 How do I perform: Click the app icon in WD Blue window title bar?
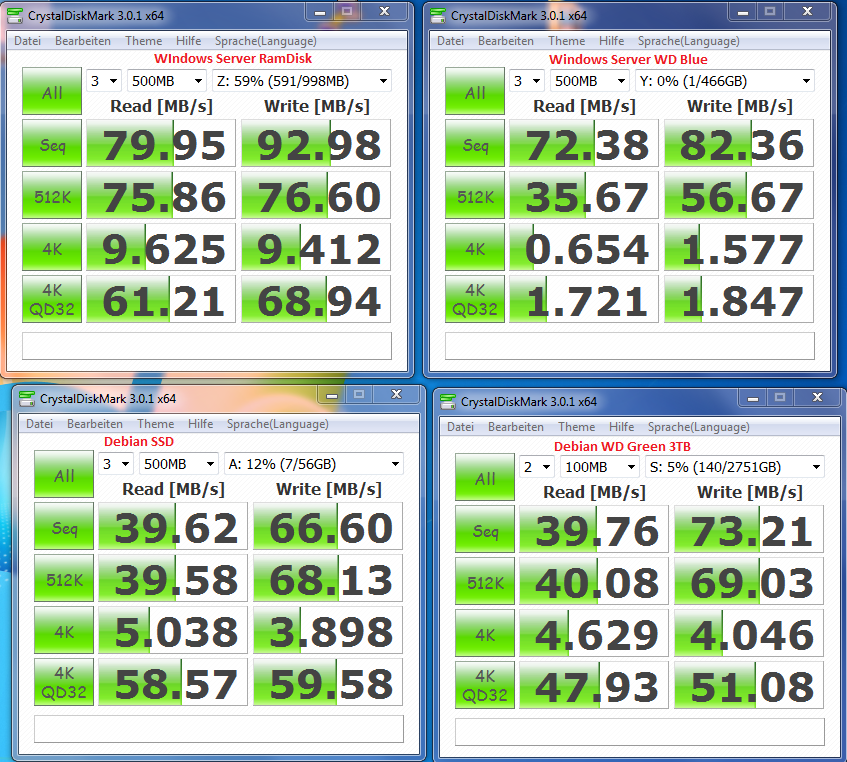point(438,16)
